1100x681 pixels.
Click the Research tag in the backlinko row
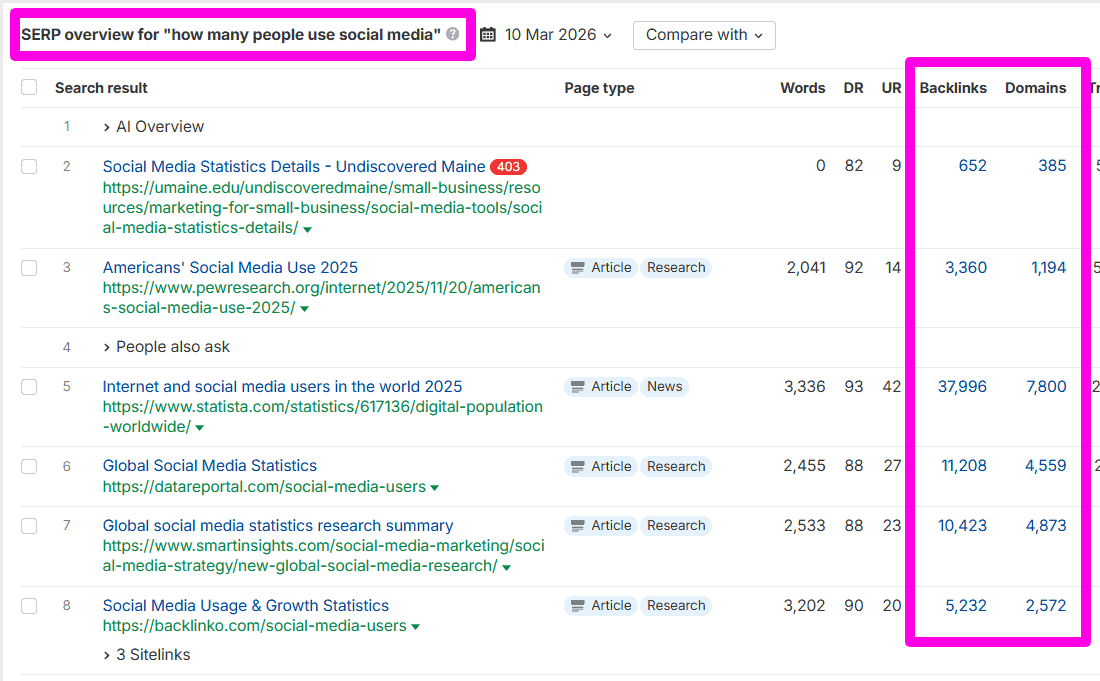coord(676,605)
